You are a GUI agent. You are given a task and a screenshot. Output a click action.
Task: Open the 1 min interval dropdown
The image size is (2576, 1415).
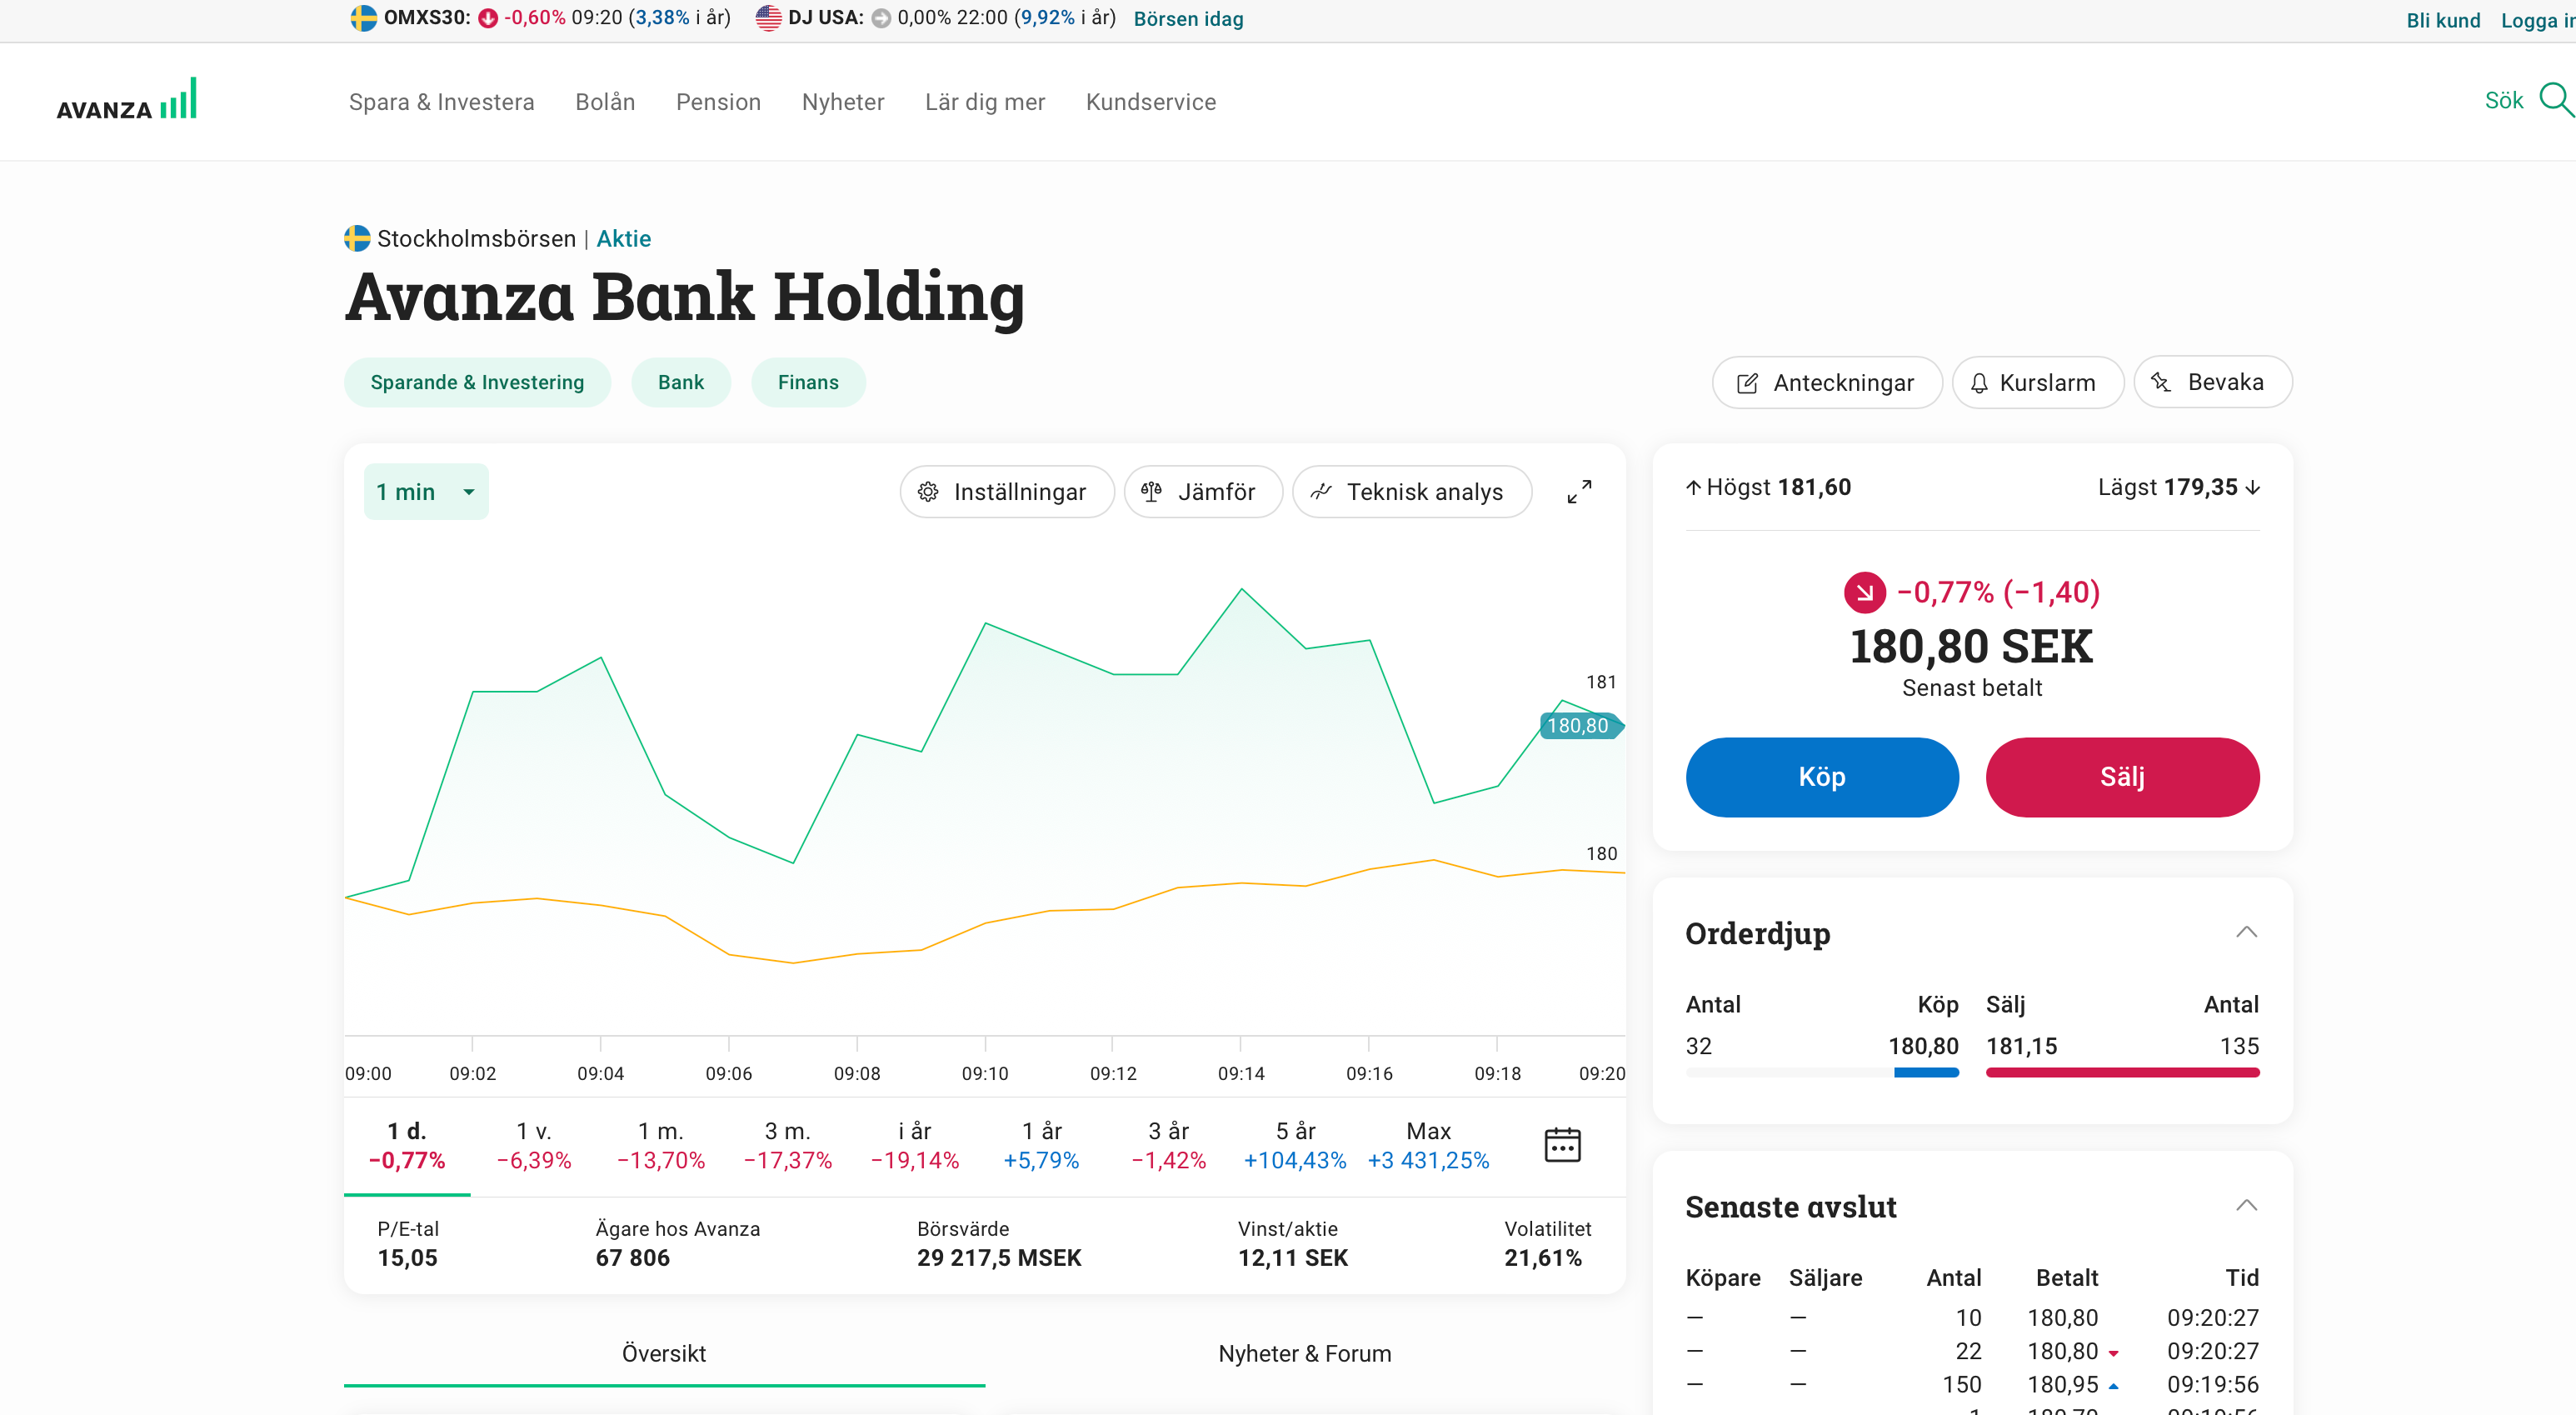coord(426,491)
